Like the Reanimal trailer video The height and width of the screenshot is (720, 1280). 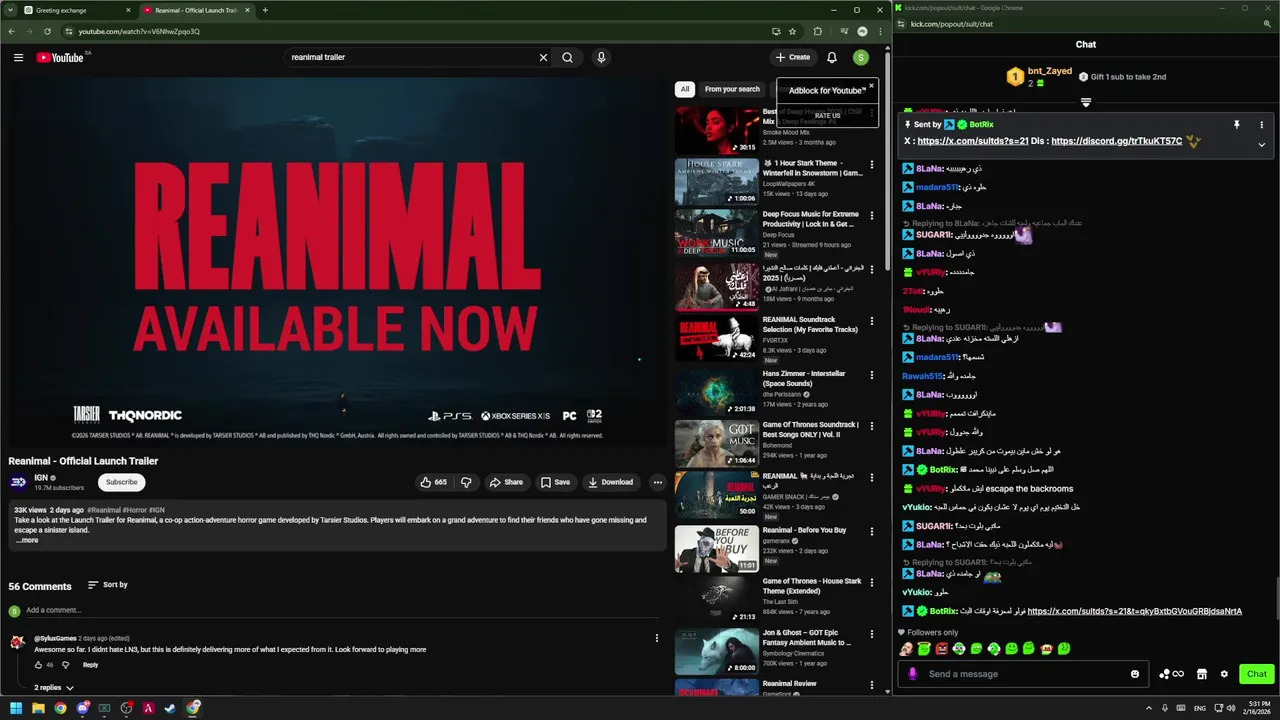pos(433,482)
